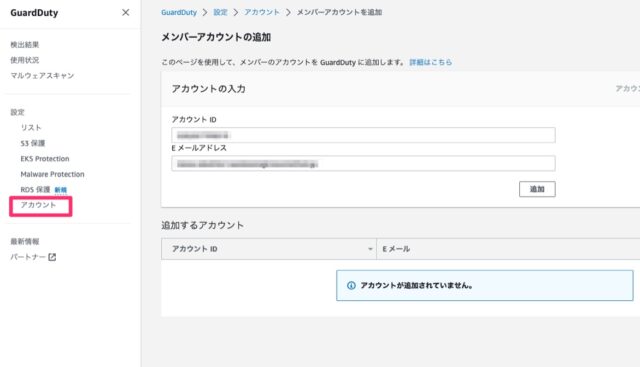
Task: Click the external link icon beside パートナー
Action: pyautogui.click(x=52, y=257)
